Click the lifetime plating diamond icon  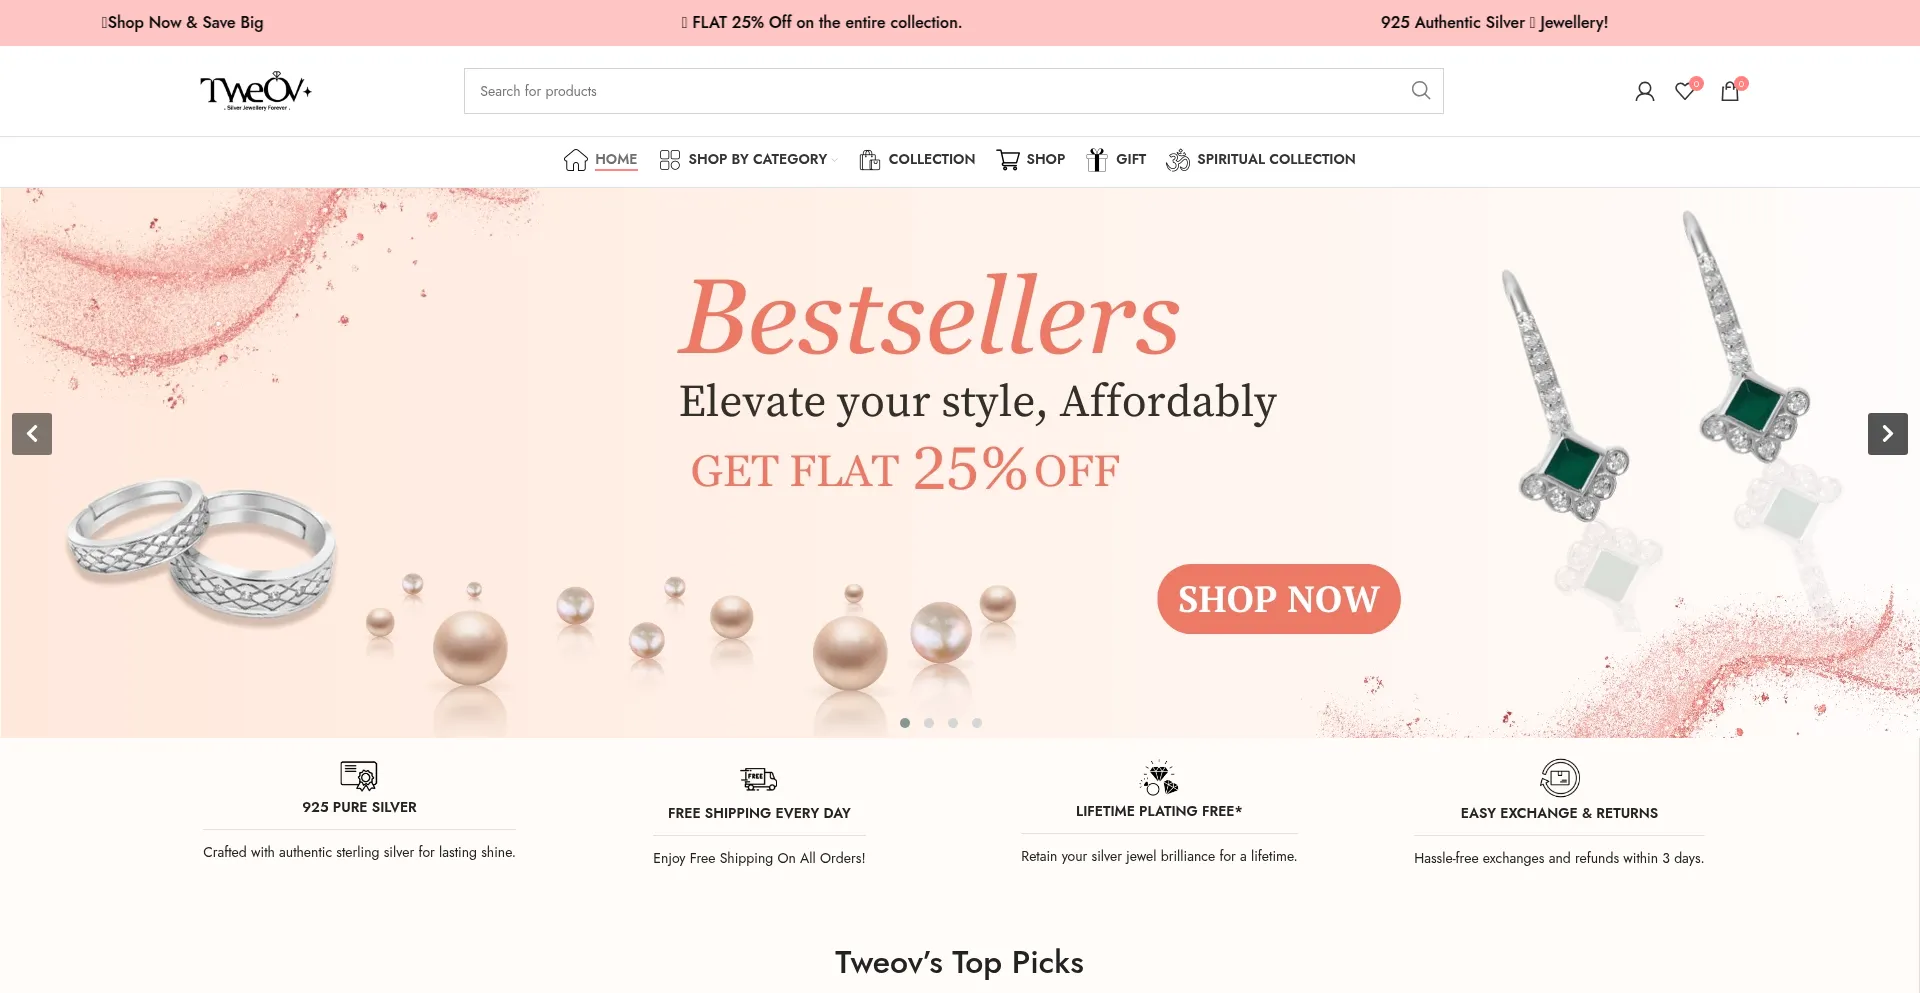pyautogui.click(x=1159, y=778)
